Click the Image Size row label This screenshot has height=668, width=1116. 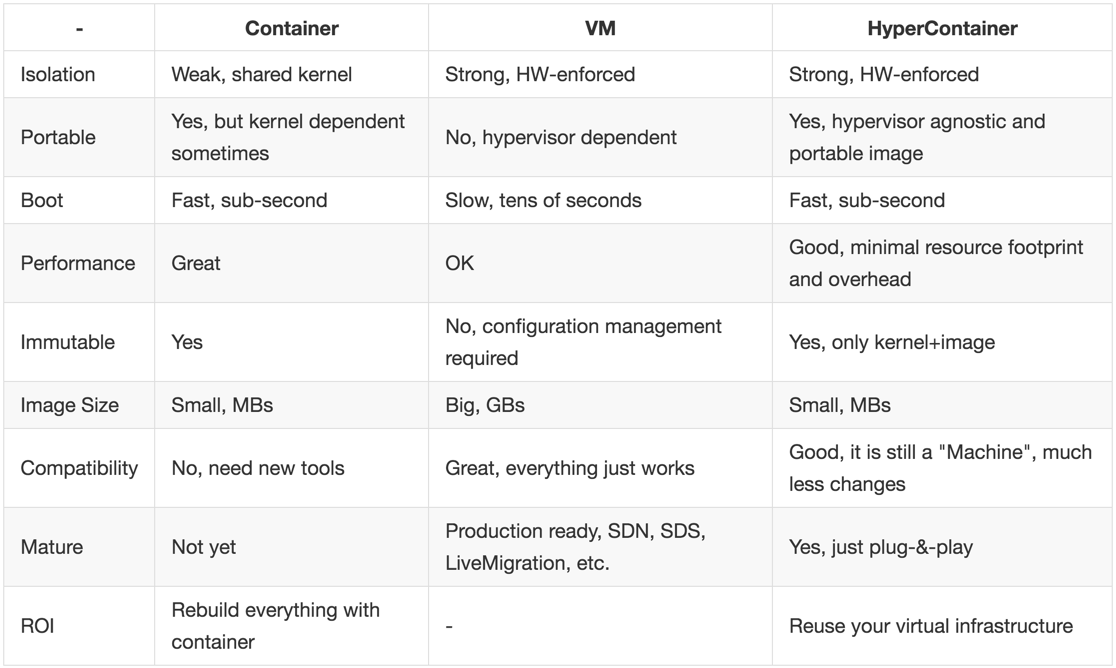tap(70, 405)
